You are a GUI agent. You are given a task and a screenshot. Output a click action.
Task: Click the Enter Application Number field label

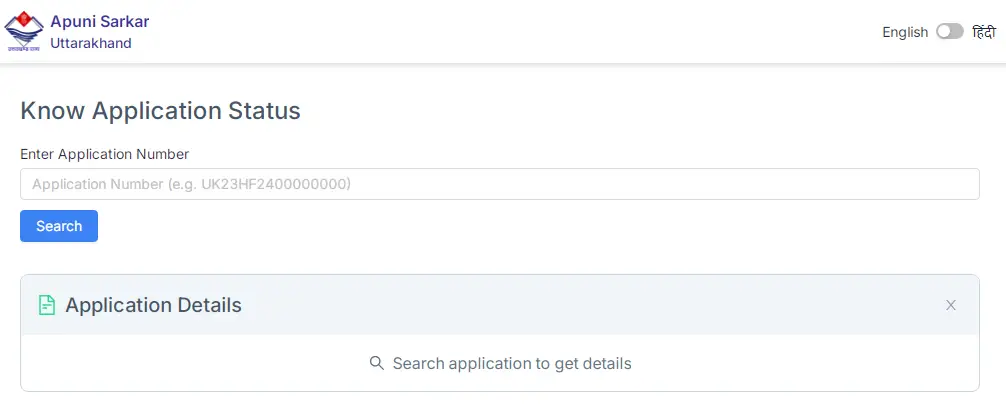pos(105,154)
